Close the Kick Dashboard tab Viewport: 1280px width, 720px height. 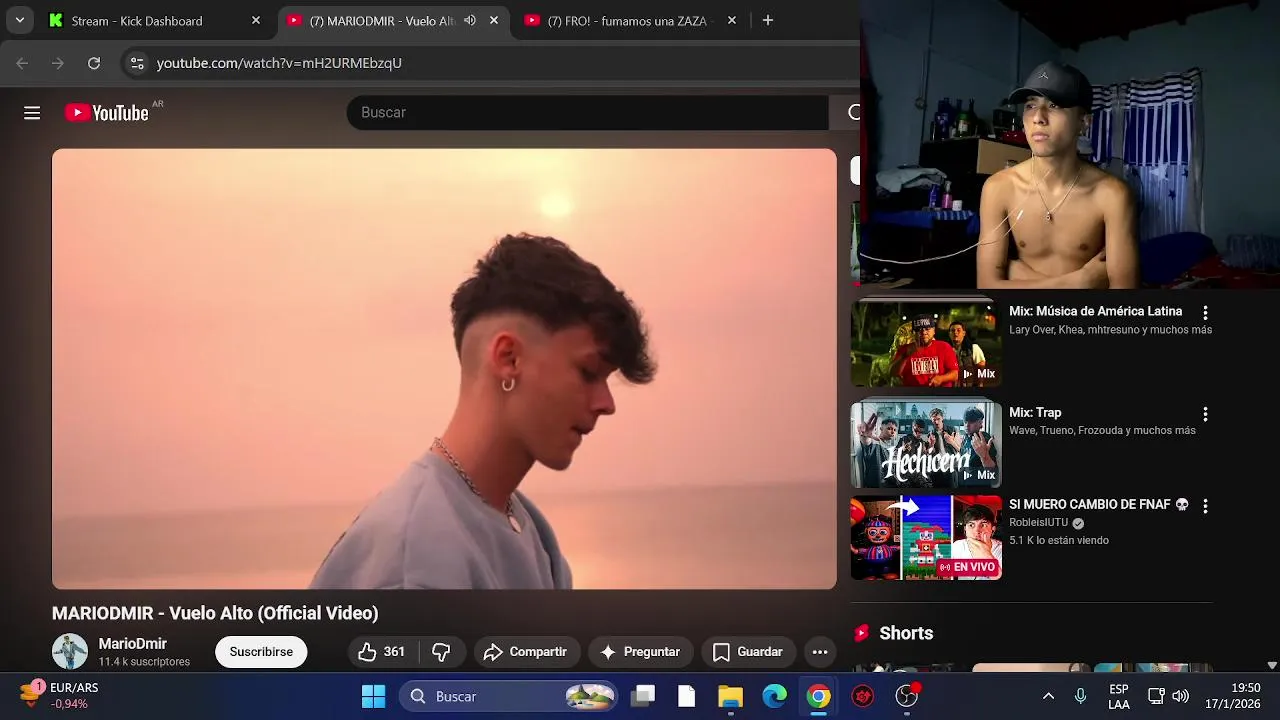click(x=256, y=20)
